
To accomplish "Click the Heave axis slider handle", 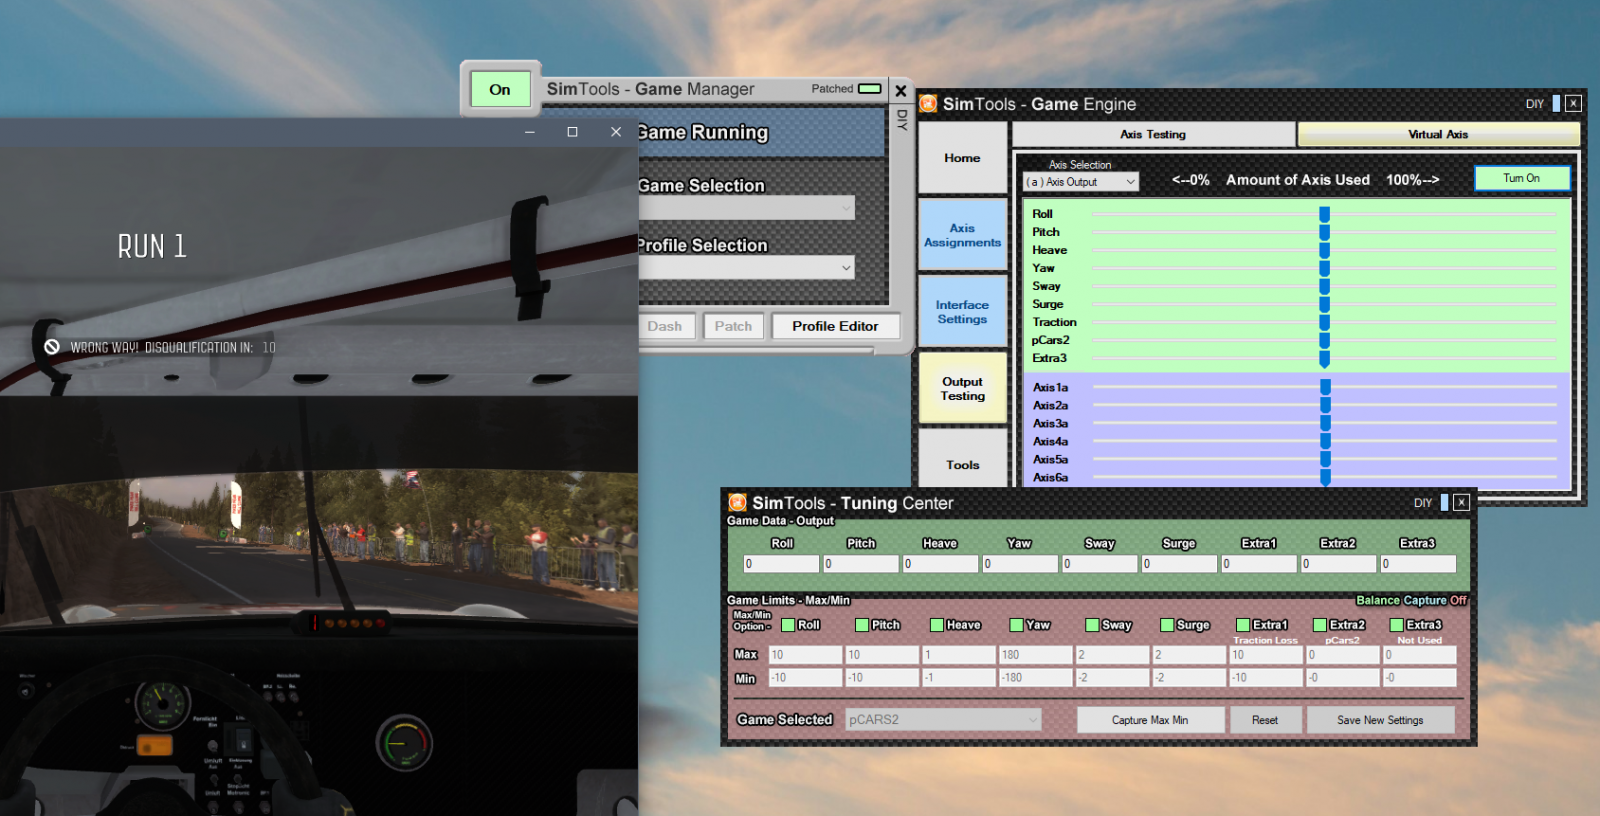I will tap(1324, 250).
